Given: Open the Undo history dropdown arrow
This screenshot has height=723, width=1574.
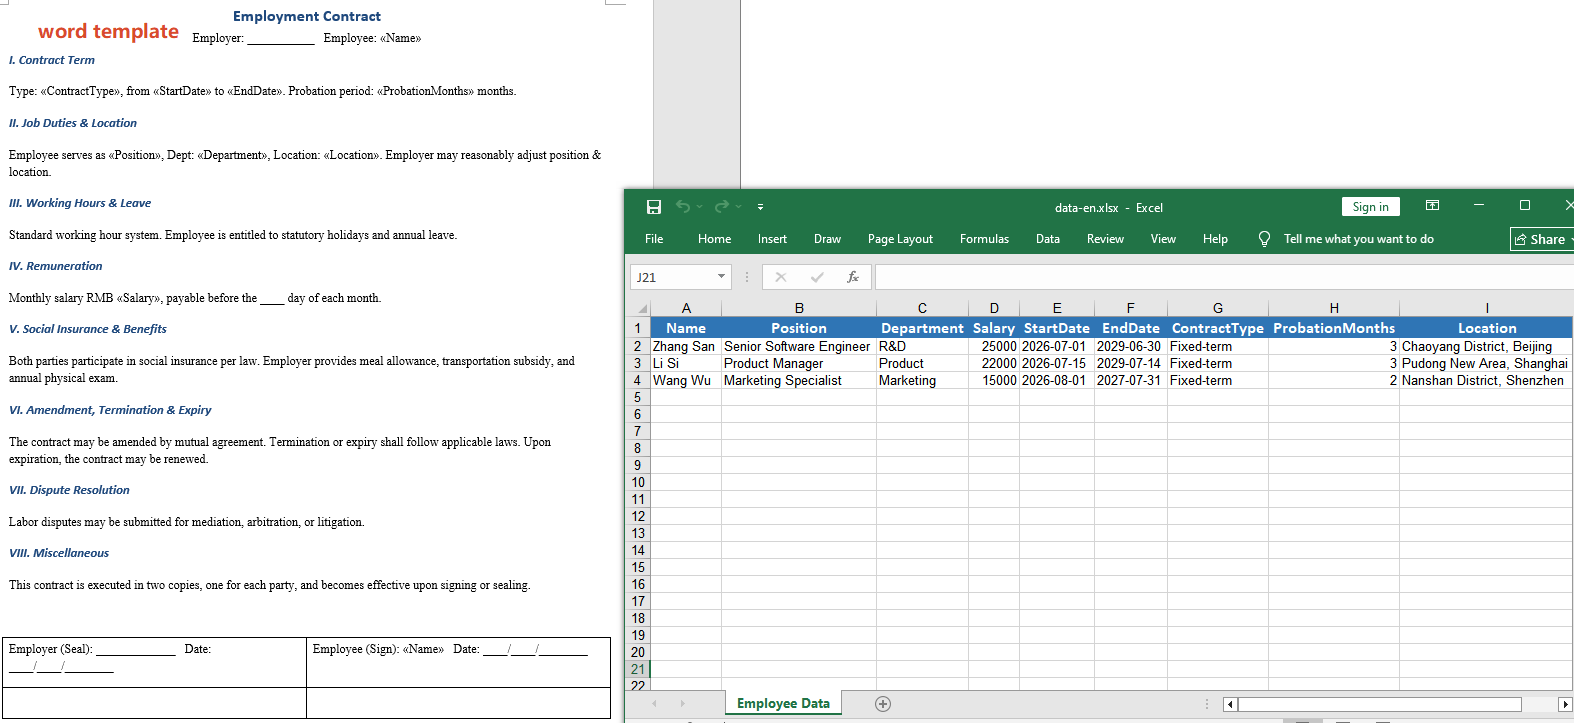Looking at the screenshot, I should [x=700, y=207].
